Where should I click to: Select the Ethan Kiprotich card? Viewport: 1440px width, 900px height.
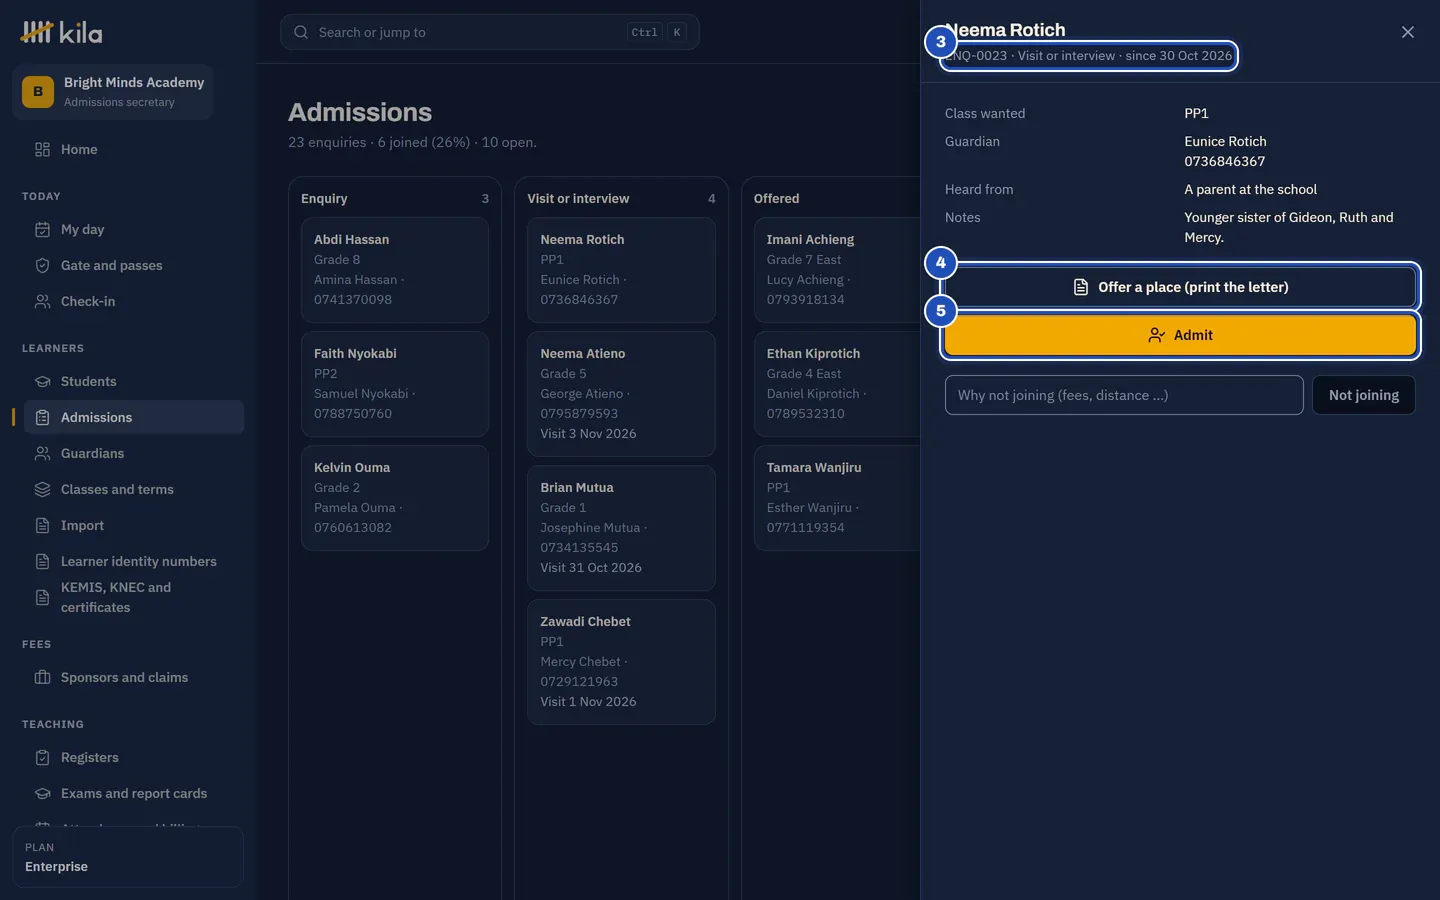coord(837,384)
